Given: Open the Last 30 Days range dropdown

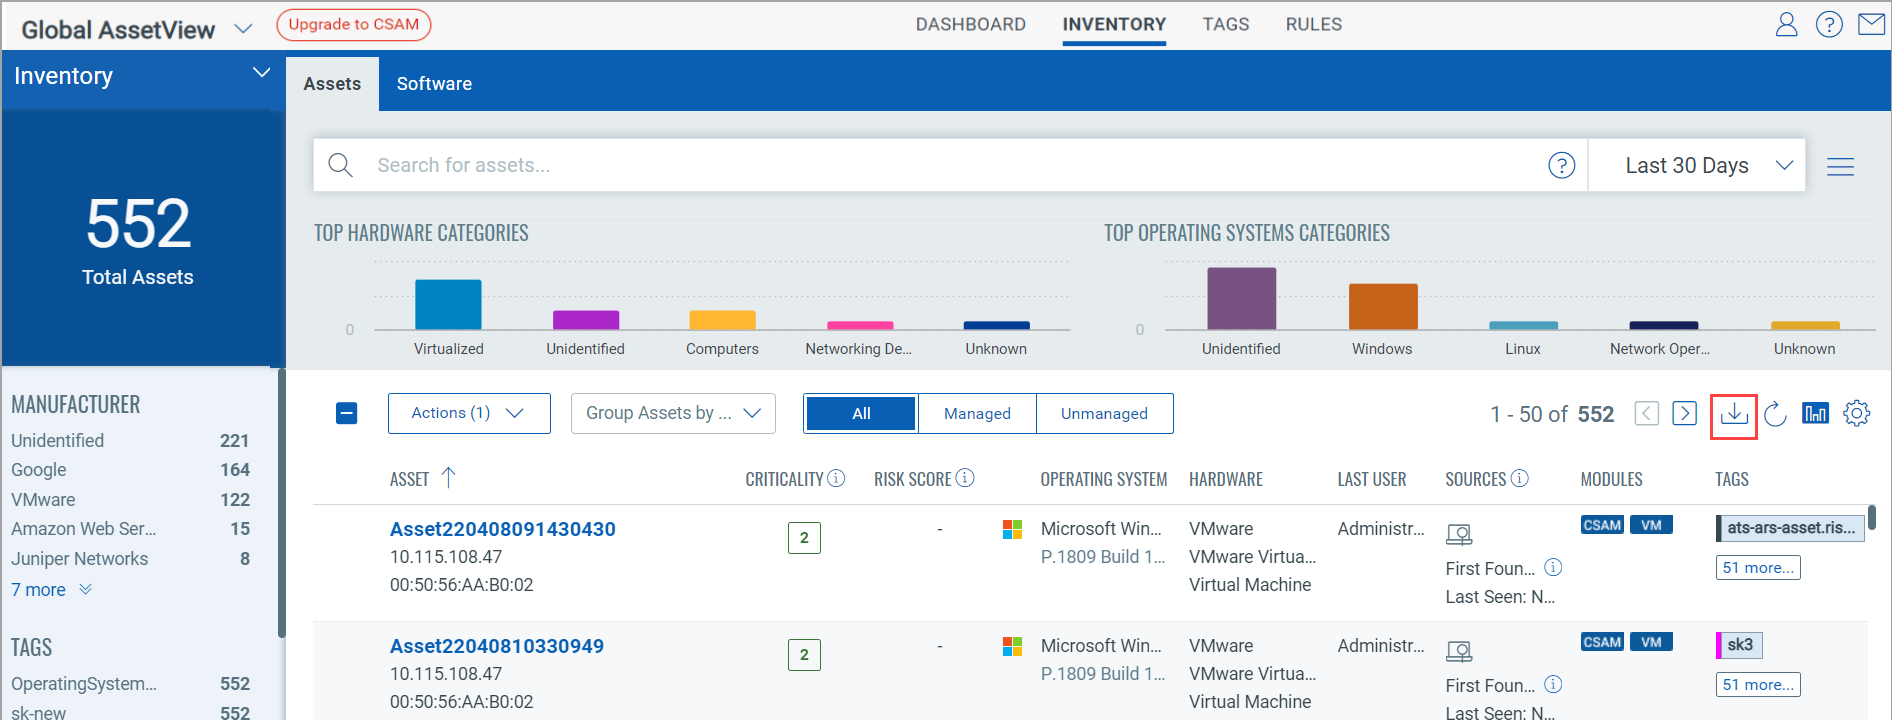Looking at the screenshot, I should [x=1707, y=165].
